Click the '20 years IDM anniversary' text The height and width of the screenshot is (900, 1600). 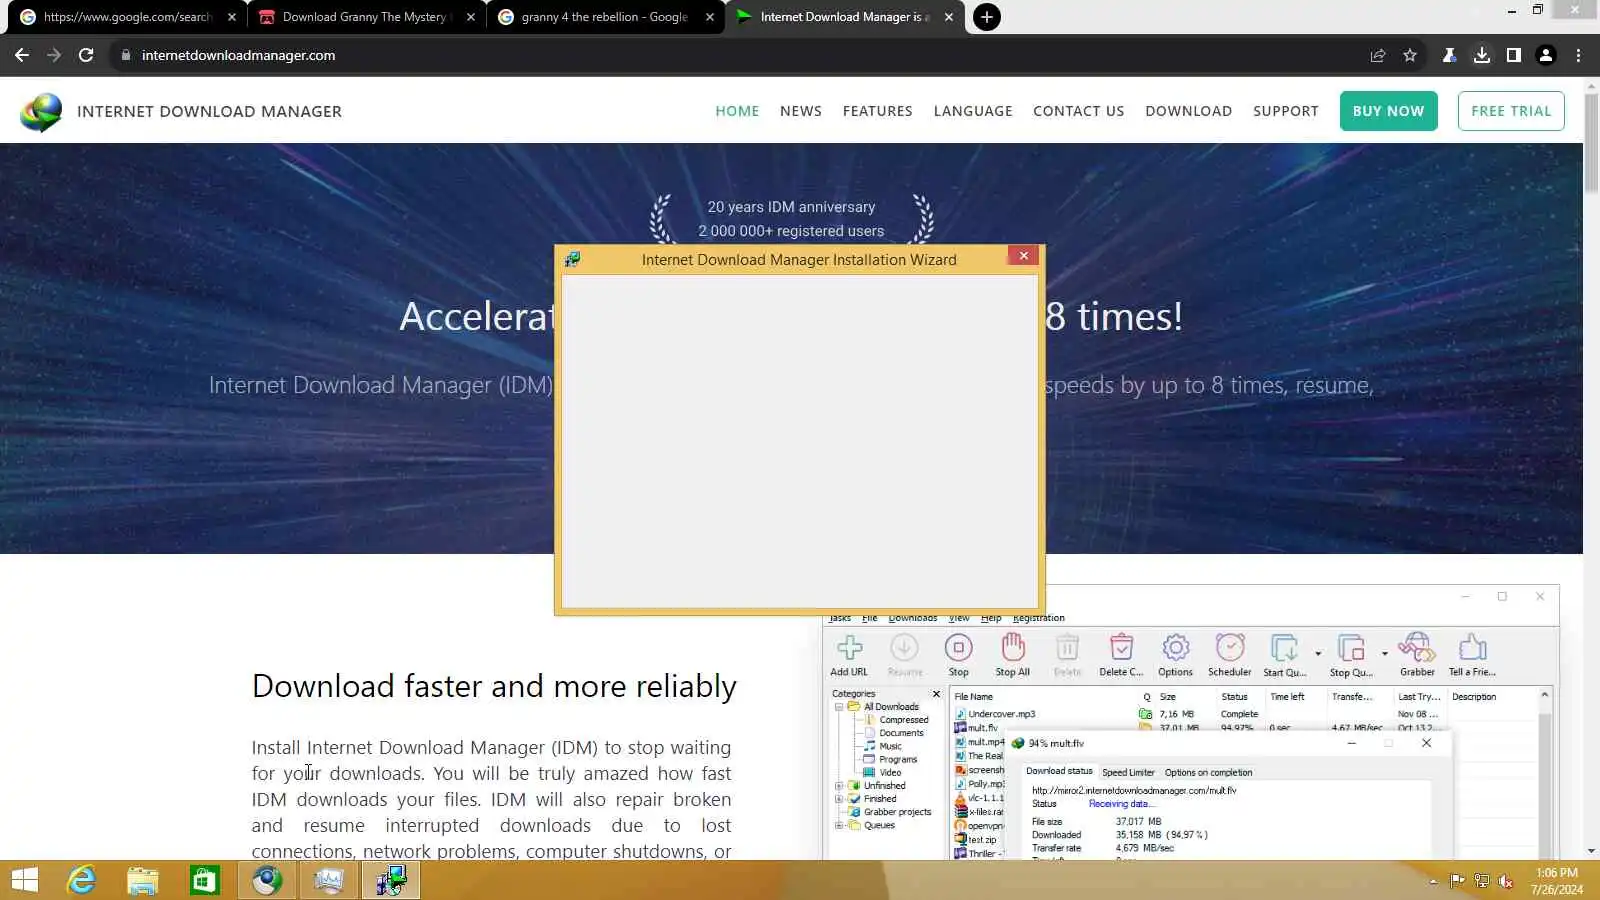[791, 207]
